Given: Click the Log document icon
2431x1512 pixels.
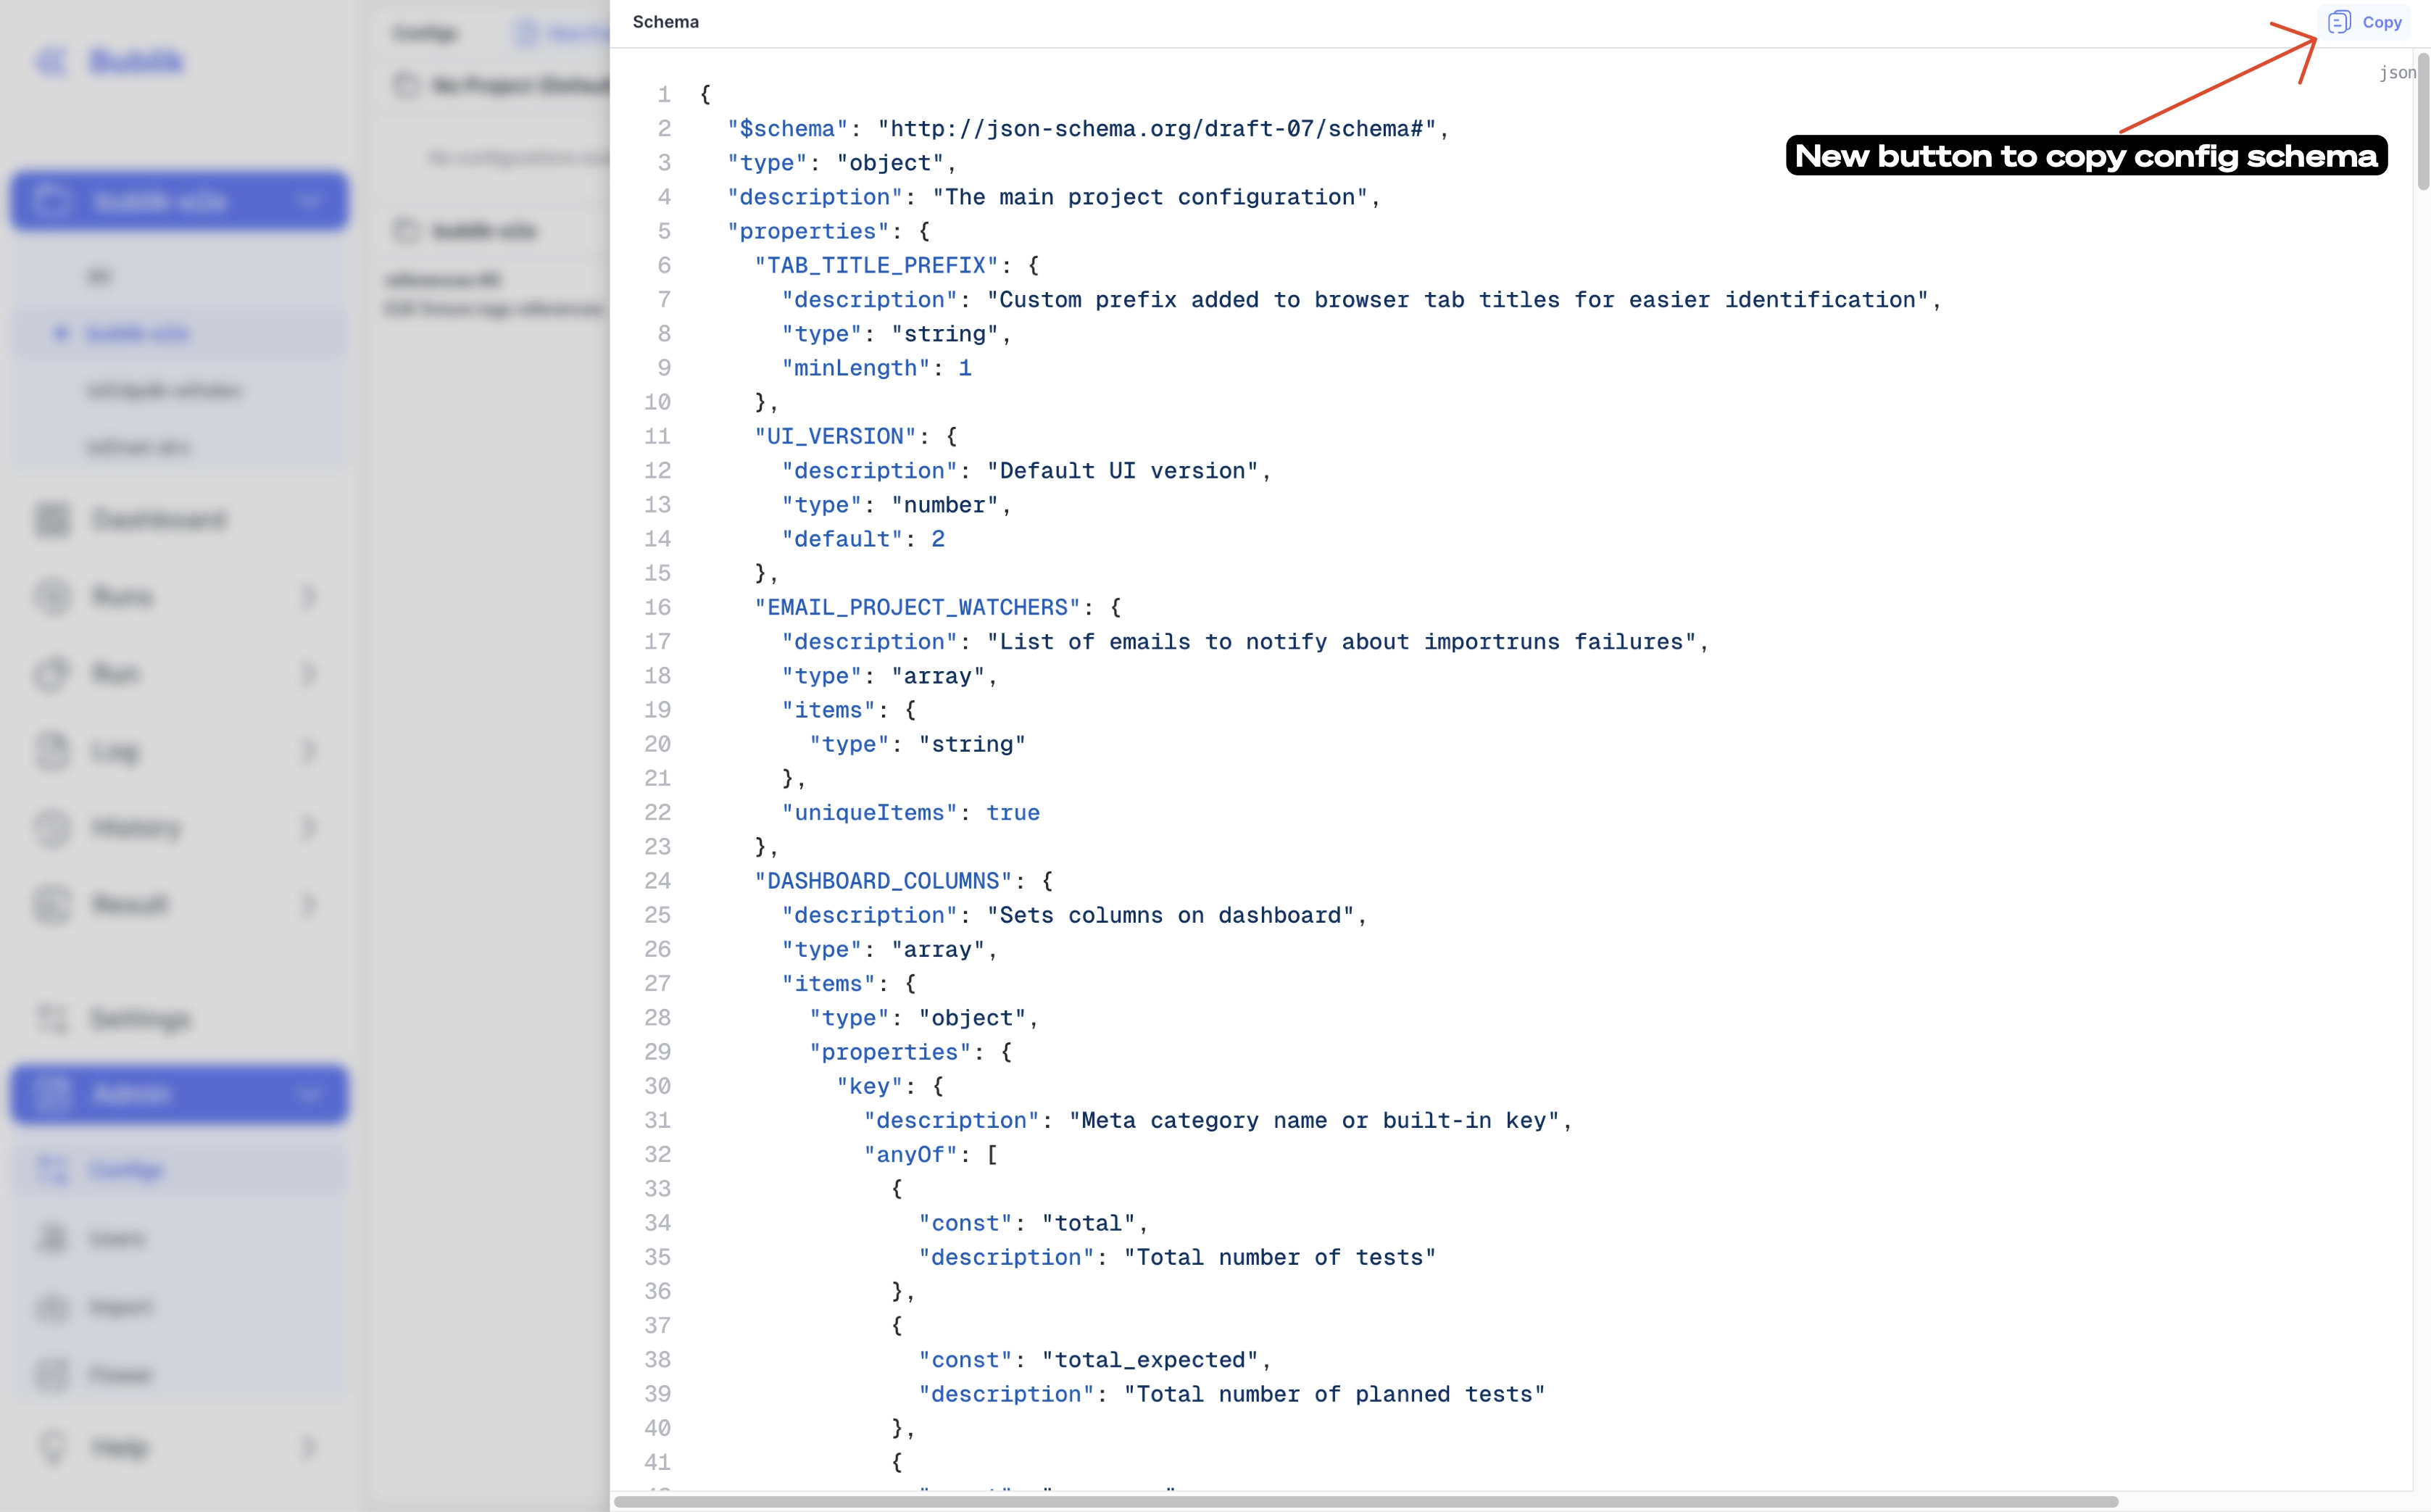Looking at the screenshot, I should [53, 751].
